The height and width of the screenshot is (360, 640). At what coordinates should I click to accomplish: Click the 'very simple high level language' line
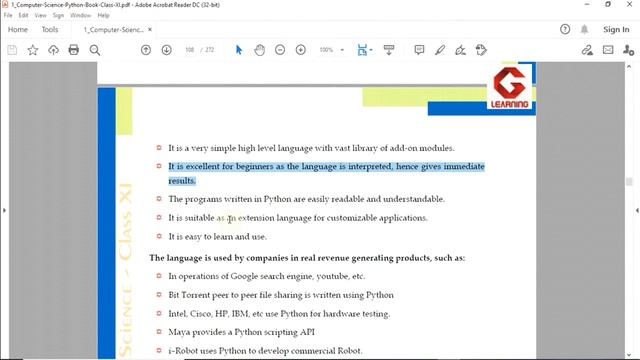[311, 148]
